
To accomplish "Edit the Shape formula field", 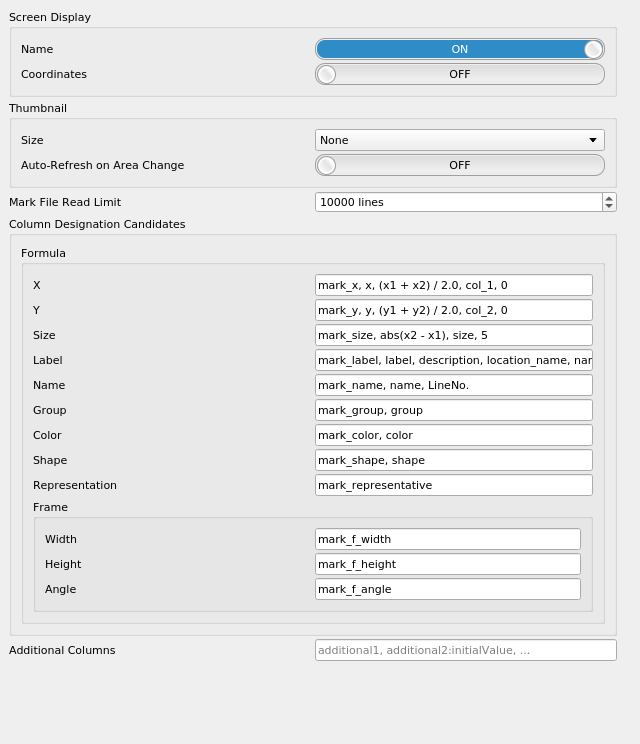I will [454, 460].
